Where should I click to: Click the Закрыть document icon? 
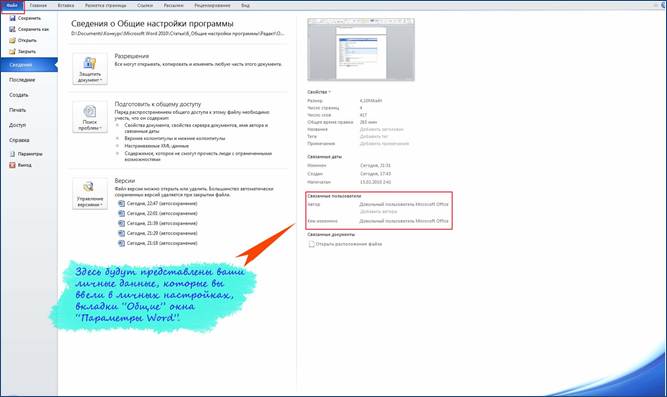(12, 51)
